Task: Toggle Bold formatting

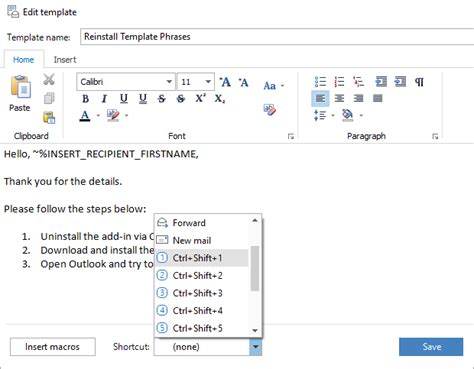Action: tap(85, 99)
